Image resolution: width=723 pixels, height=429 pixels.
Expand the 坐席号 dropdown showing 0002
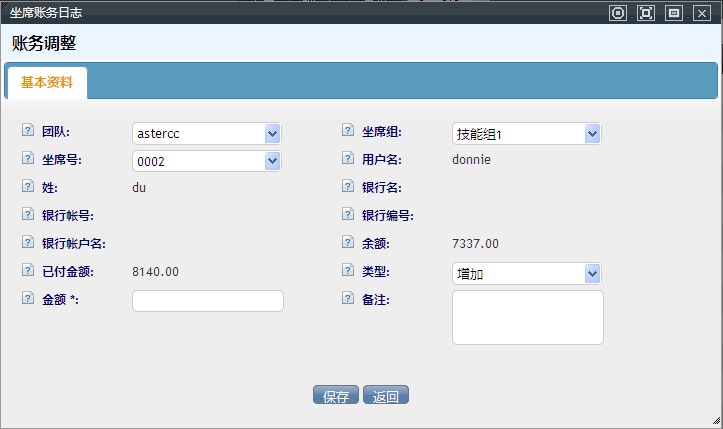pyautogui.click(x=207, y=161)
